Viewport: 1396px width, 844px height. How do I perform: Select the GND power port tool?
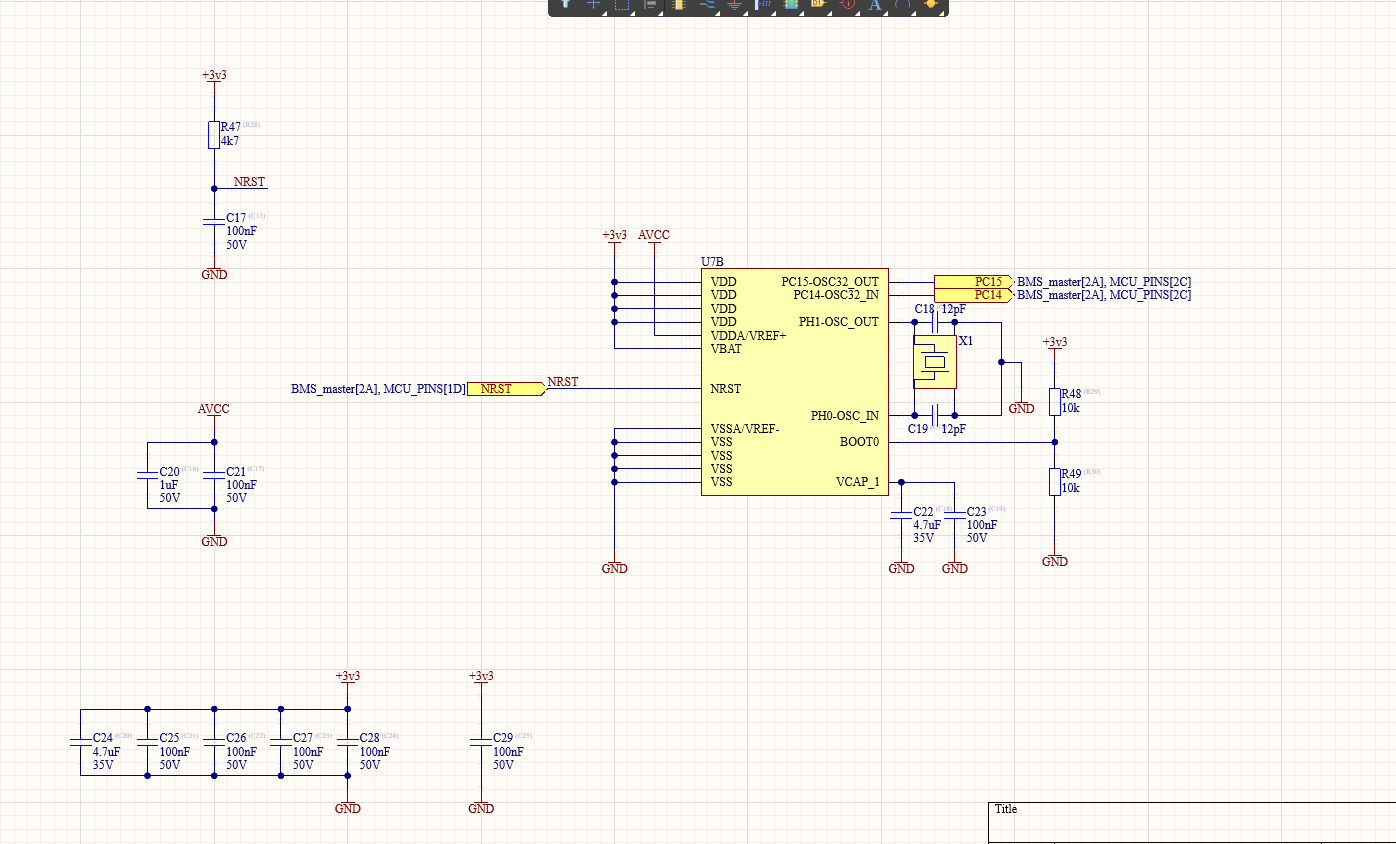(x=734, y=7)
